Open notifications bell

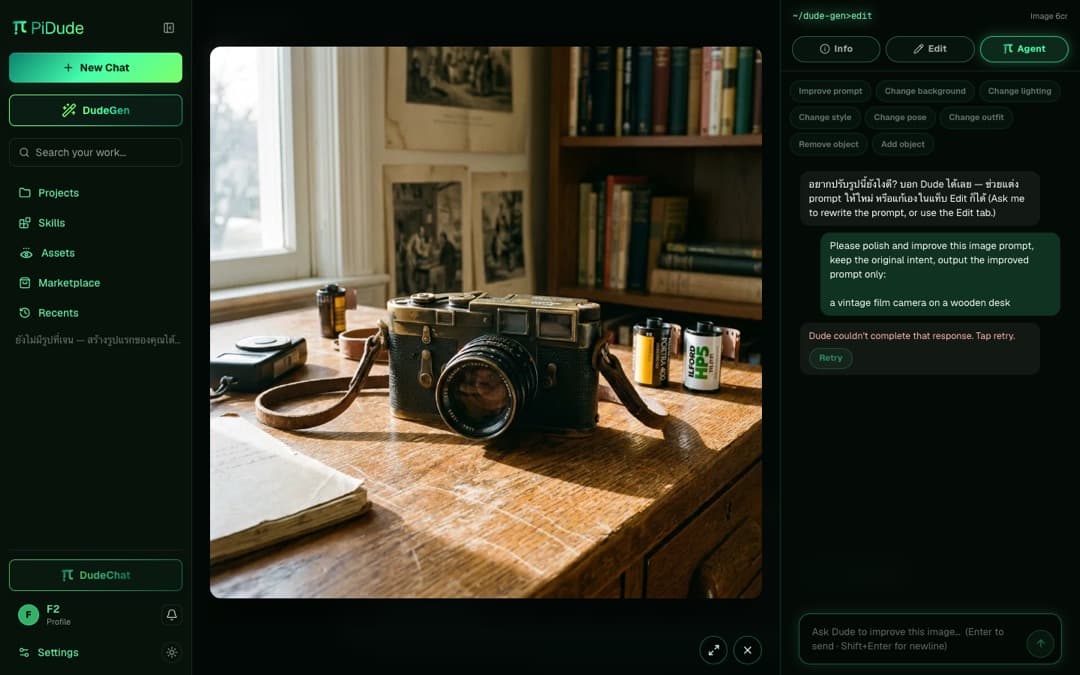[172, 614]
